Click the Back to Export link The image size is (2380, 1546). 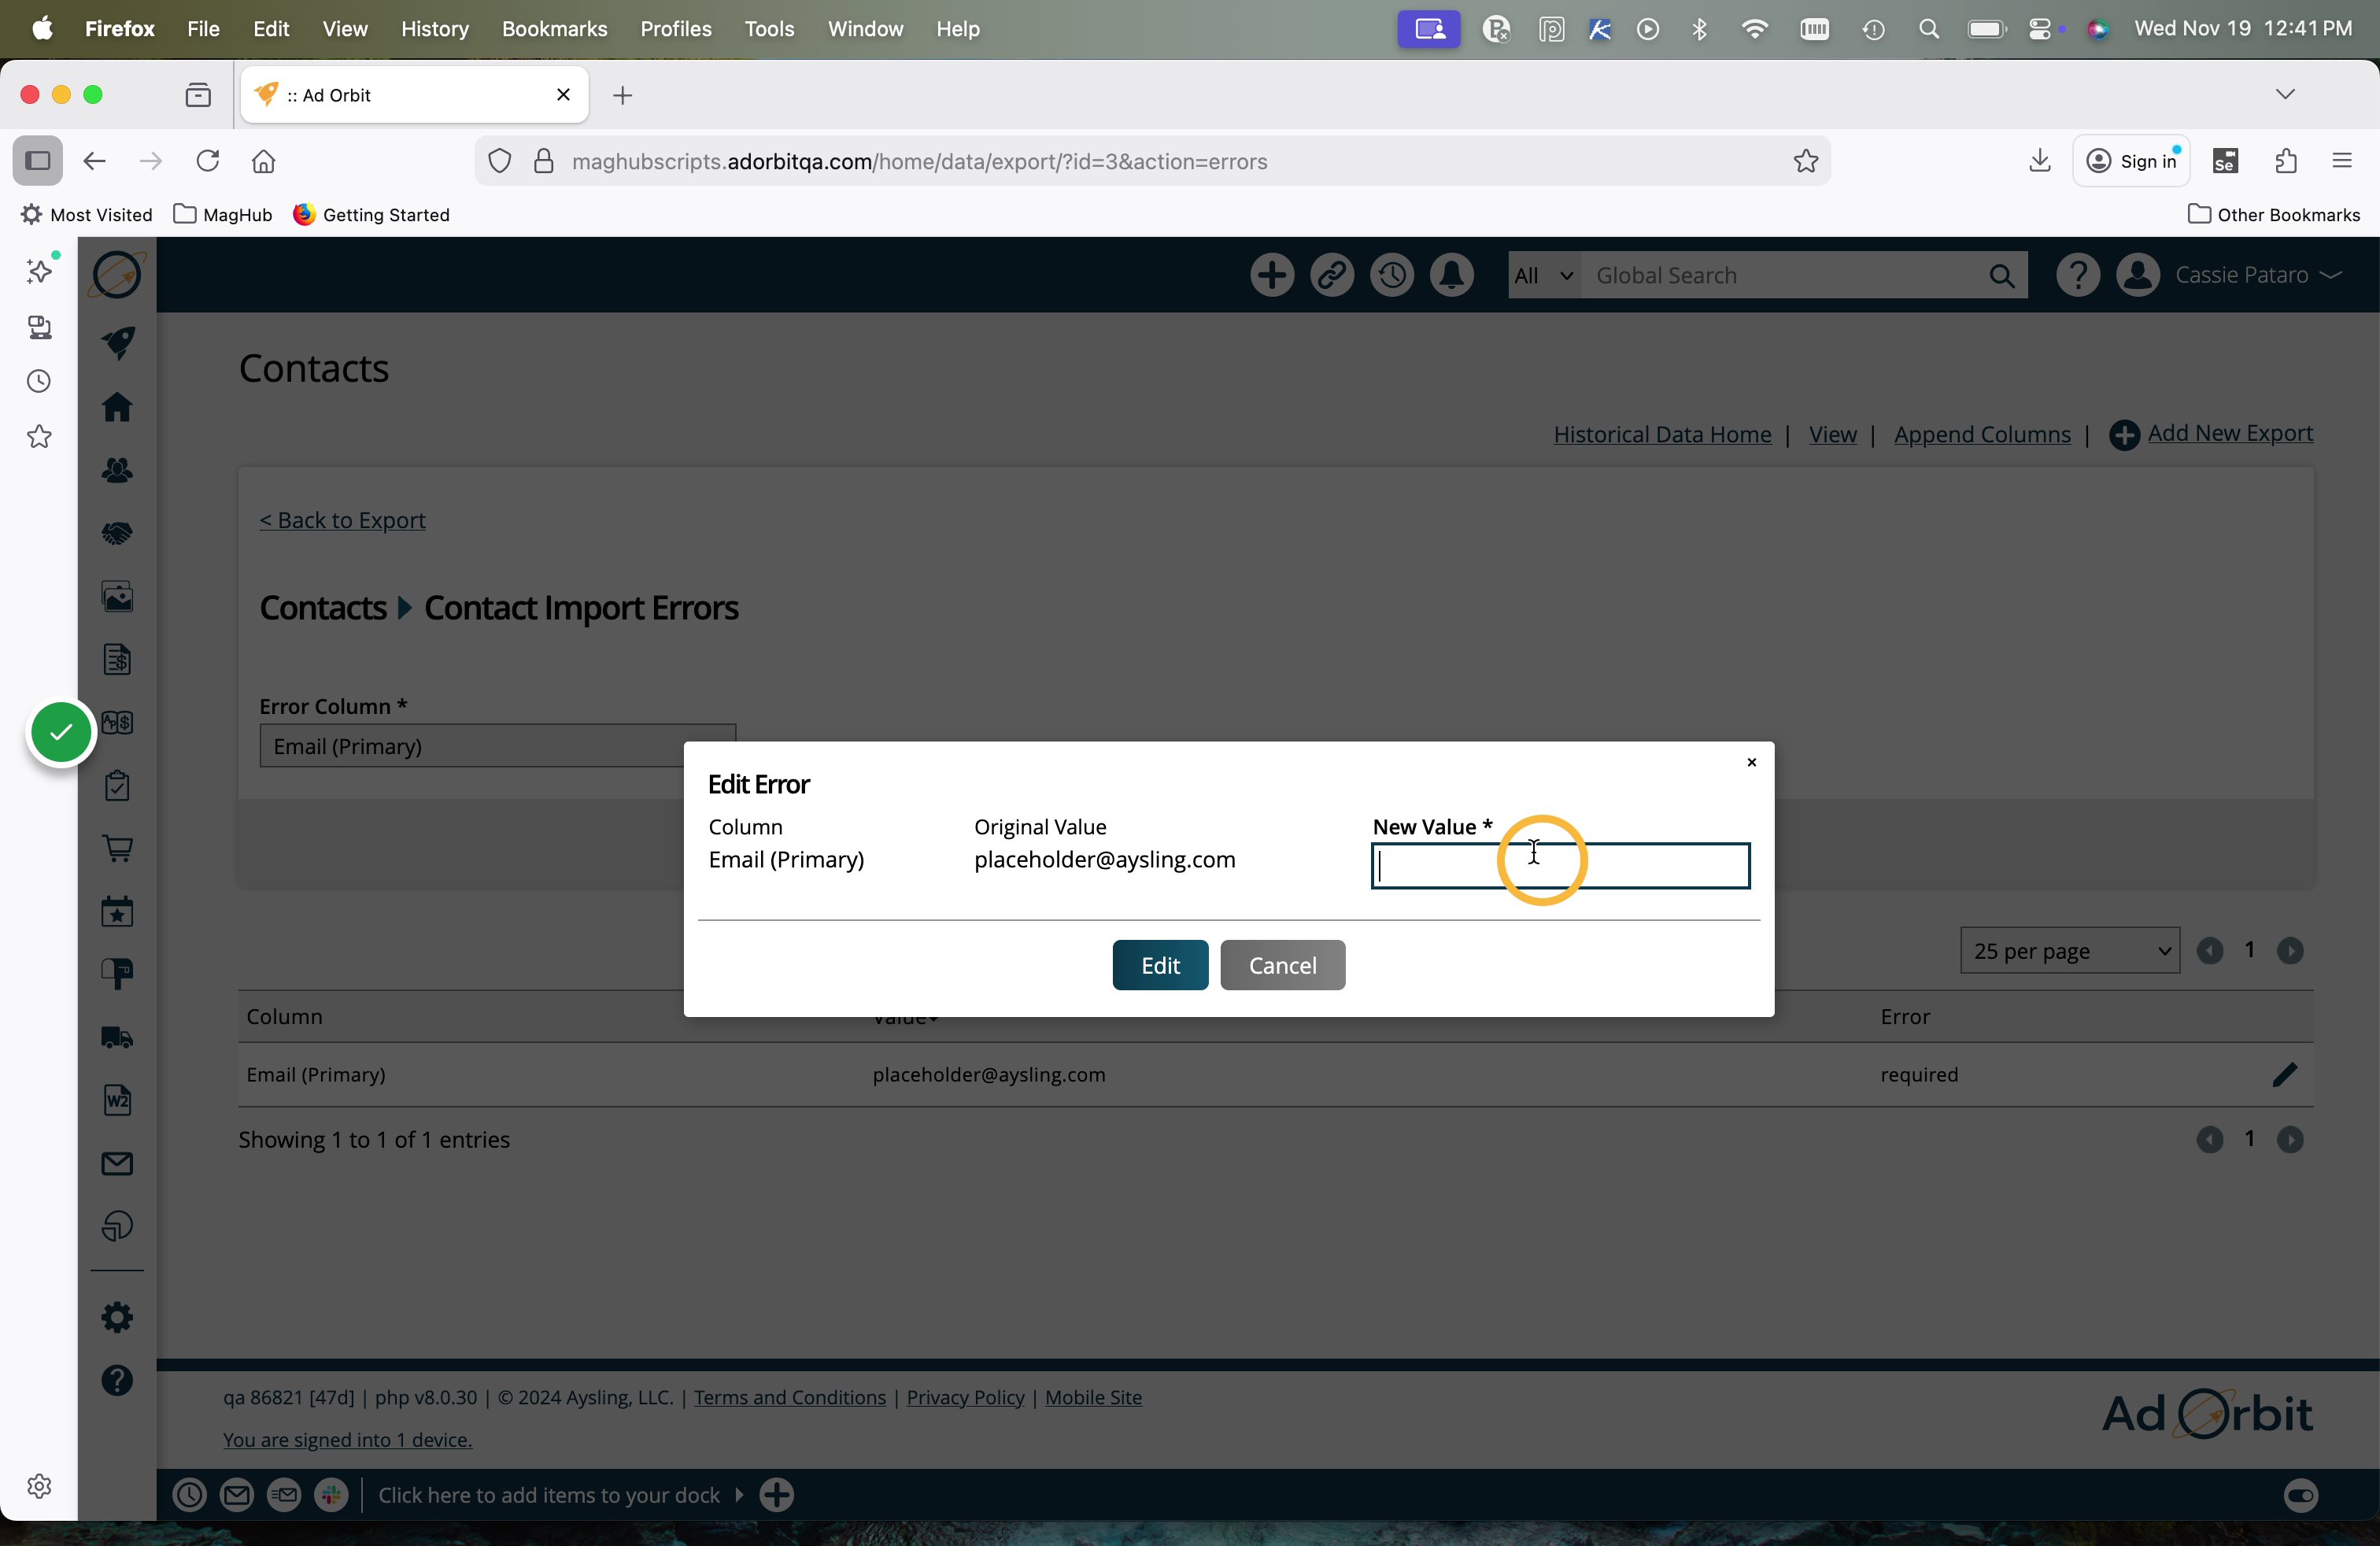click(342, 520)
